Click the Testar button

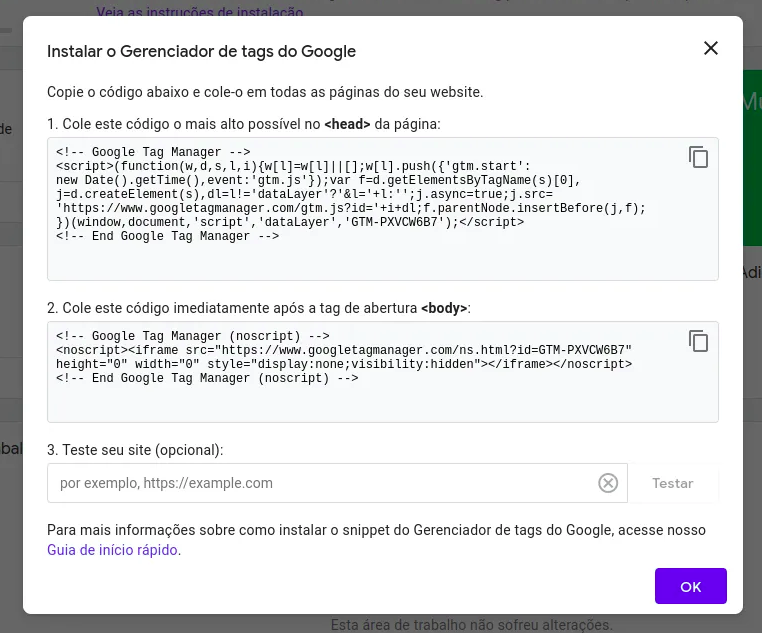pos(672,483)
